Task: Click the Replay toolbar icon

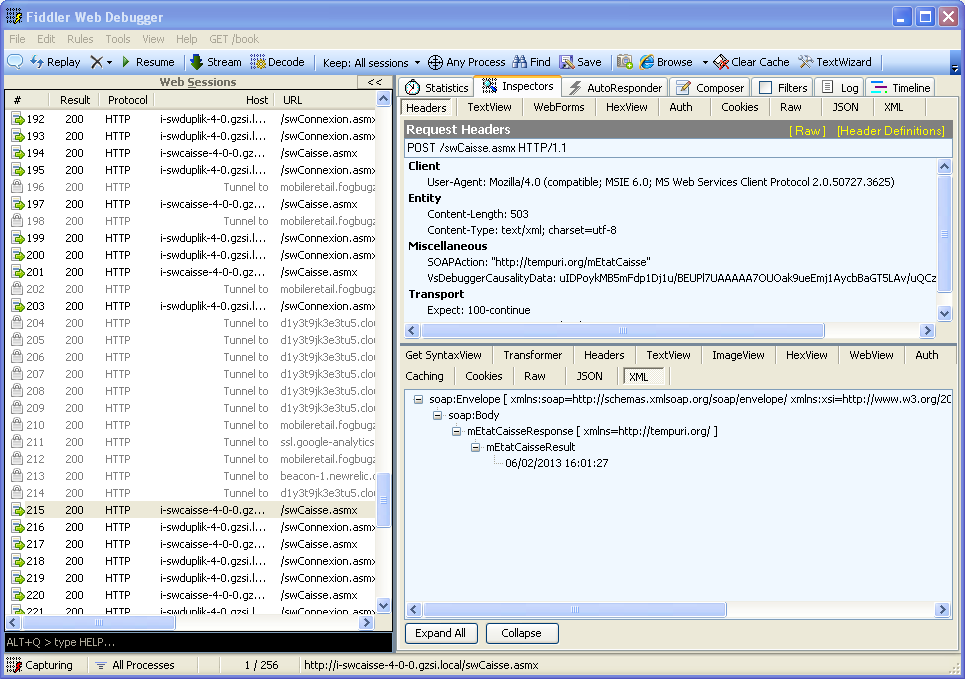Action: click(37, 62)
